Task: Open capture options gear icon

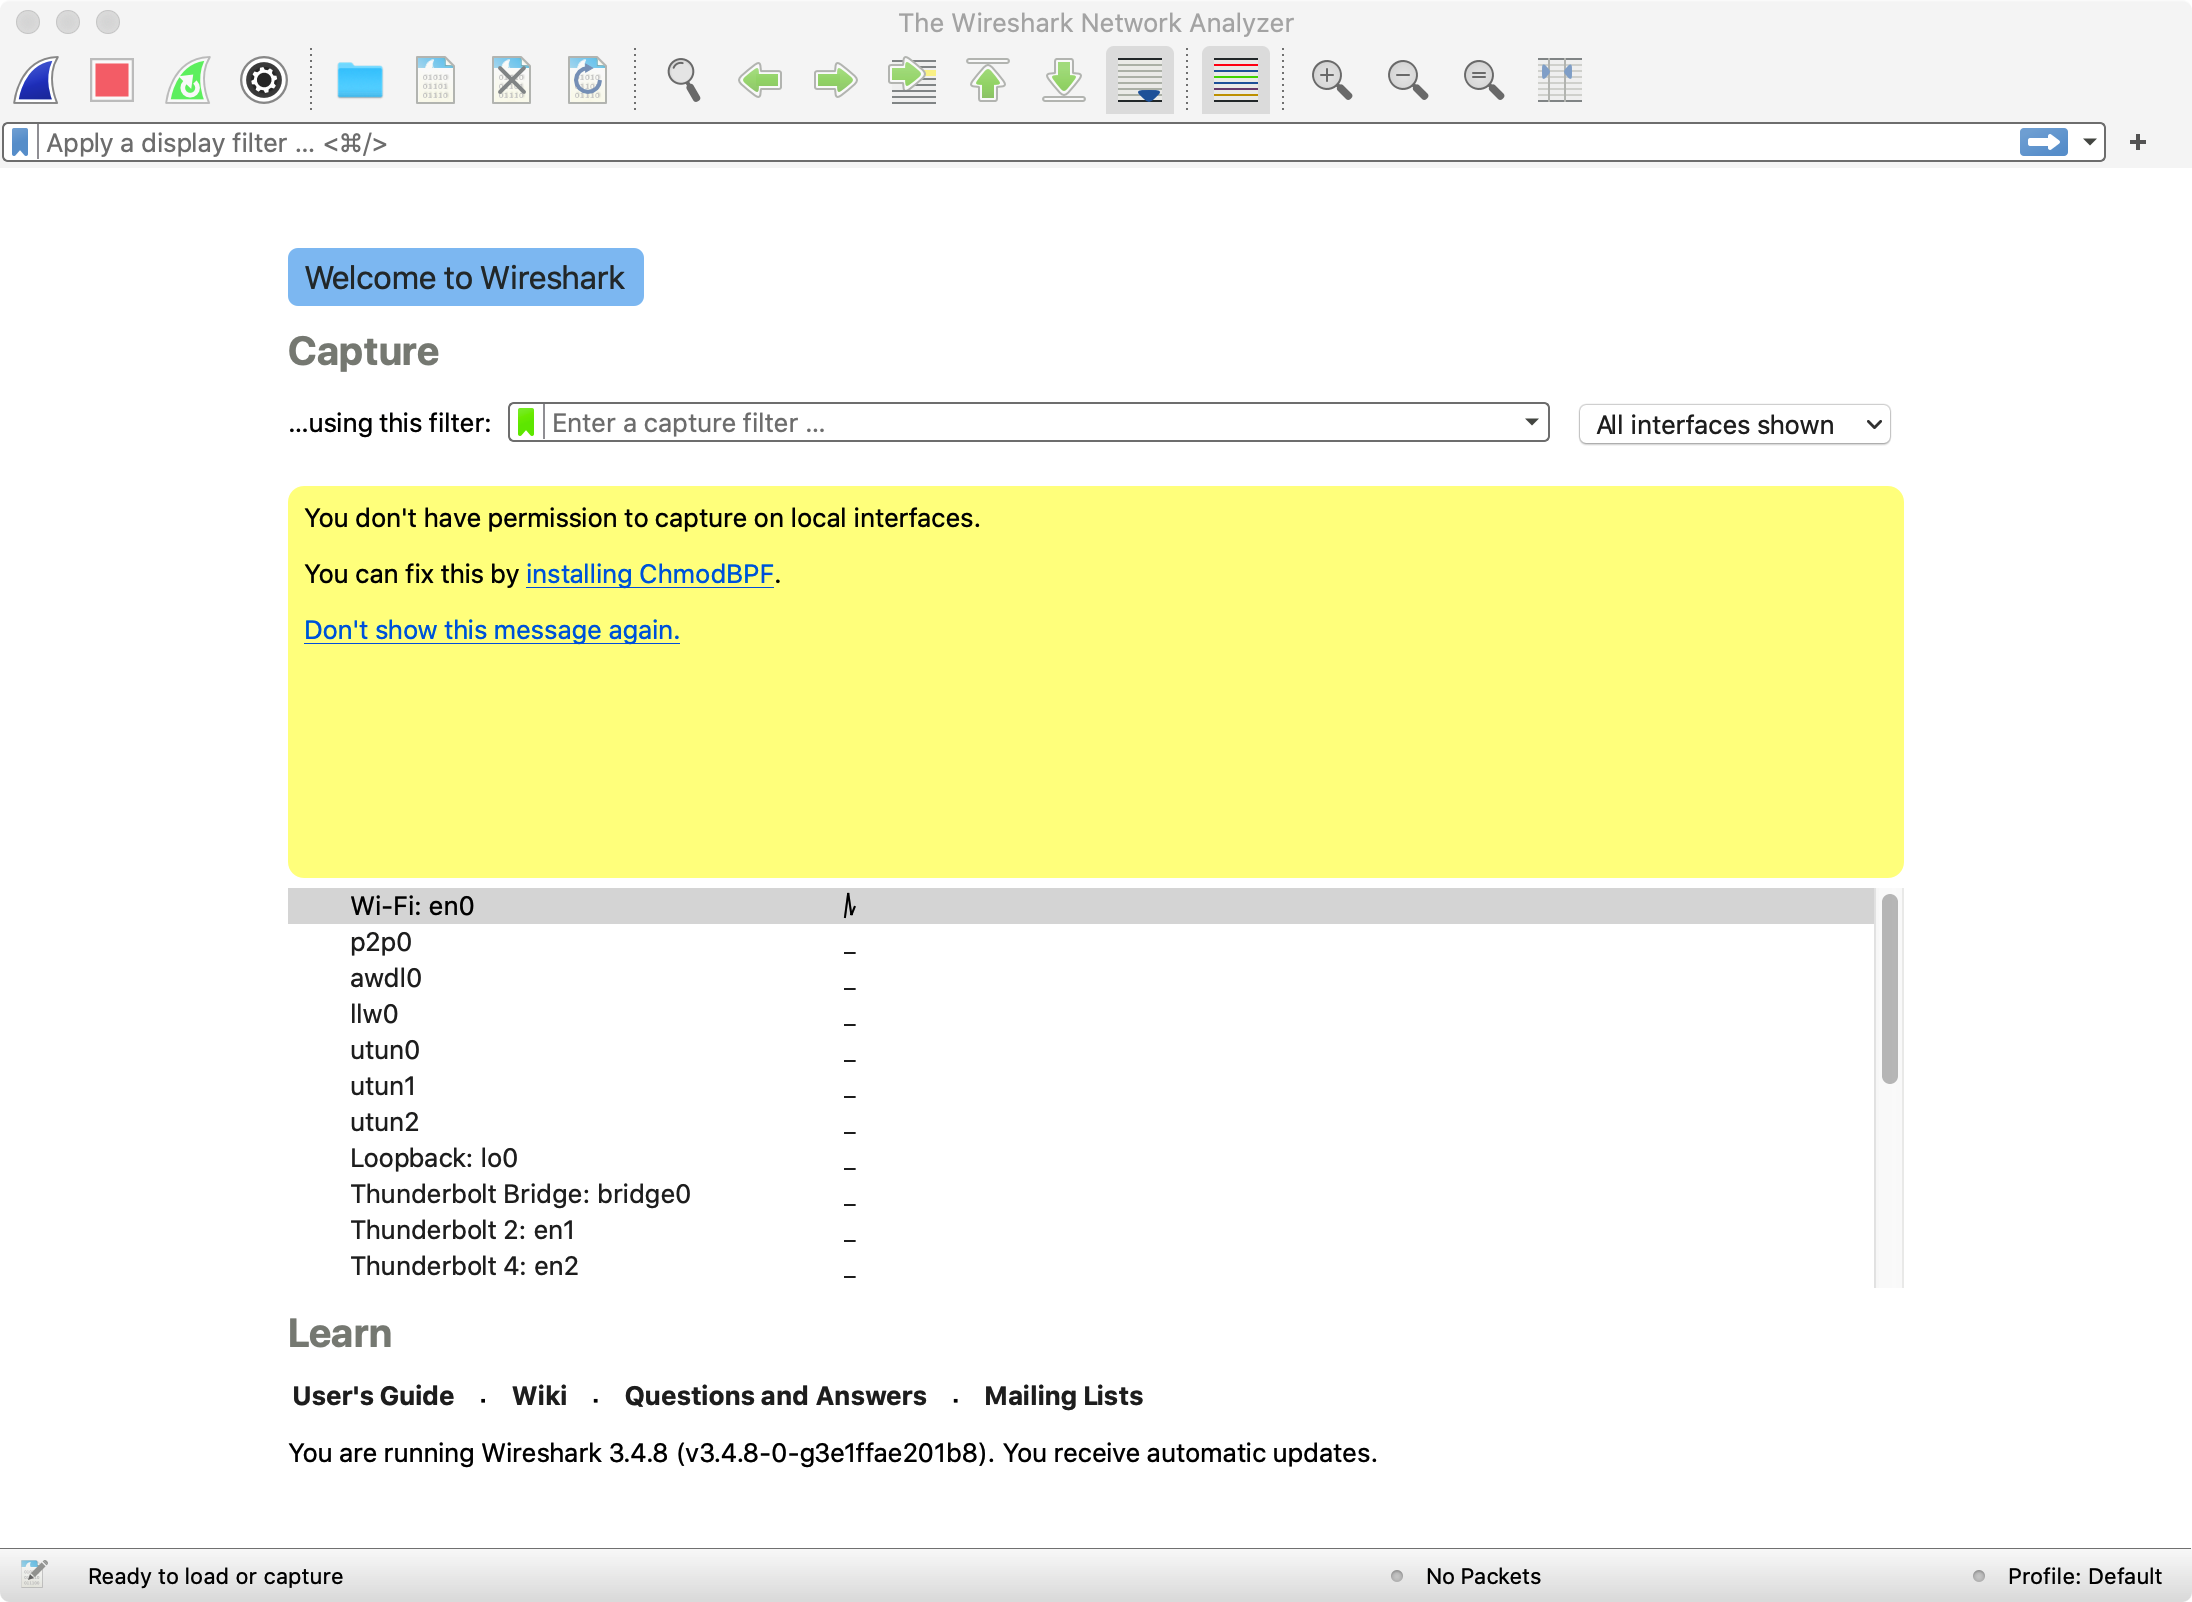Action: click(x=264, y=80)
